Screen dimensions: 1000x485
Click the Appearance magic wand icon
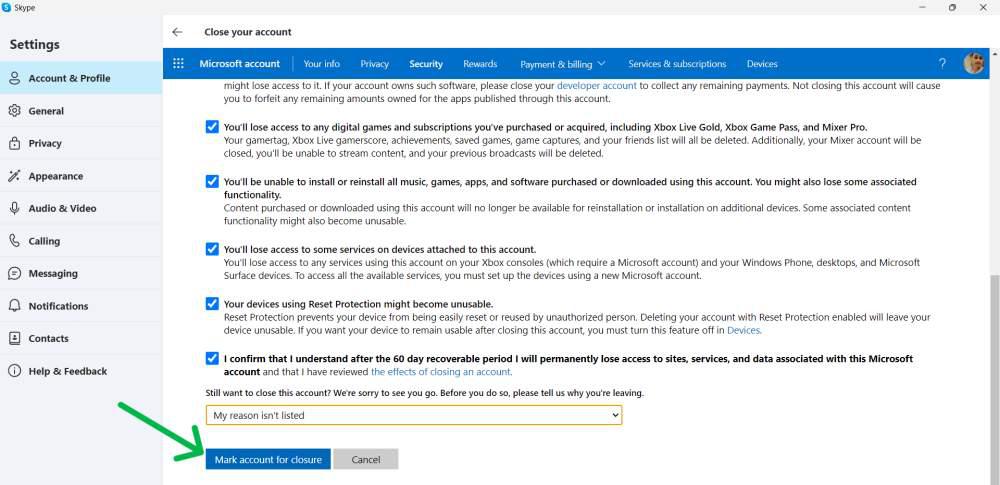click(x=14, y=176)
